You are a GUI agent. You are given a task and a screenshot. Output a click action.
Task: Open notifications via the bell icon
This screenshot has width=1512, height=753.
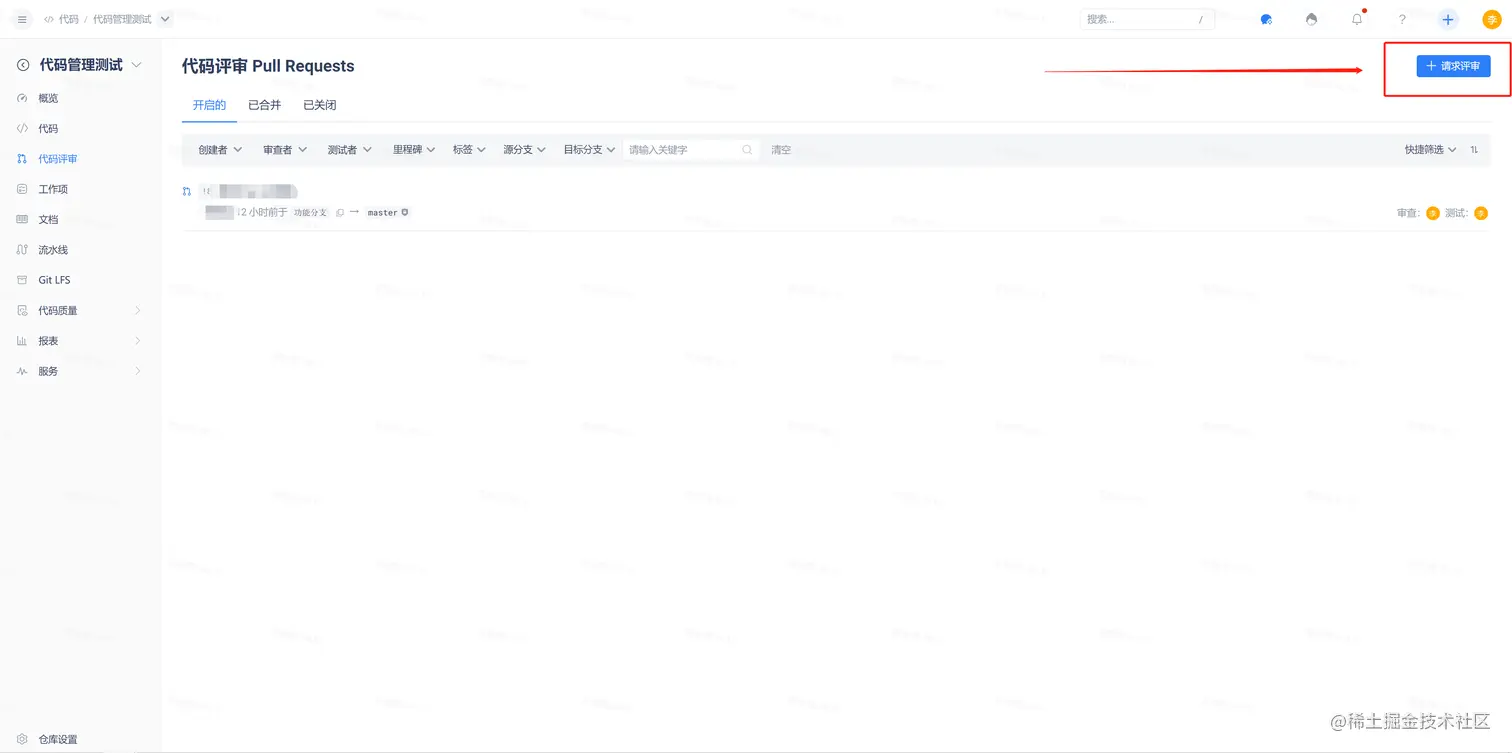coord(1356,19)
